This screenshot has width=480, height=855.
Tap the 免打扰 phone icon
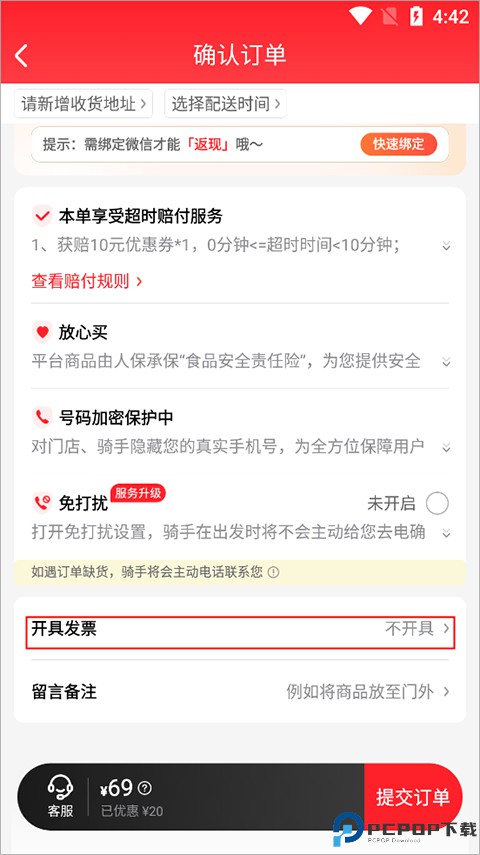click(42, 502)
